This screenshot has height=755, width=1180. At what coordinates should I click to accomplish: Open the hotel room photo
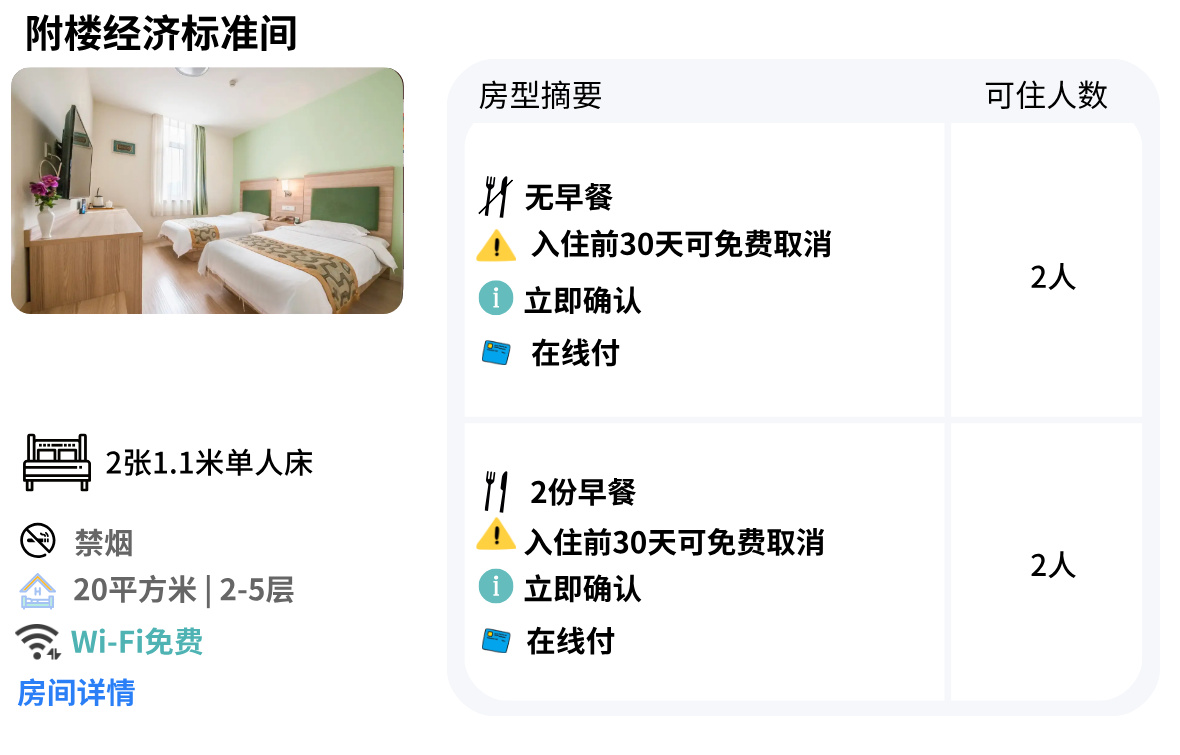click(207, 190)
